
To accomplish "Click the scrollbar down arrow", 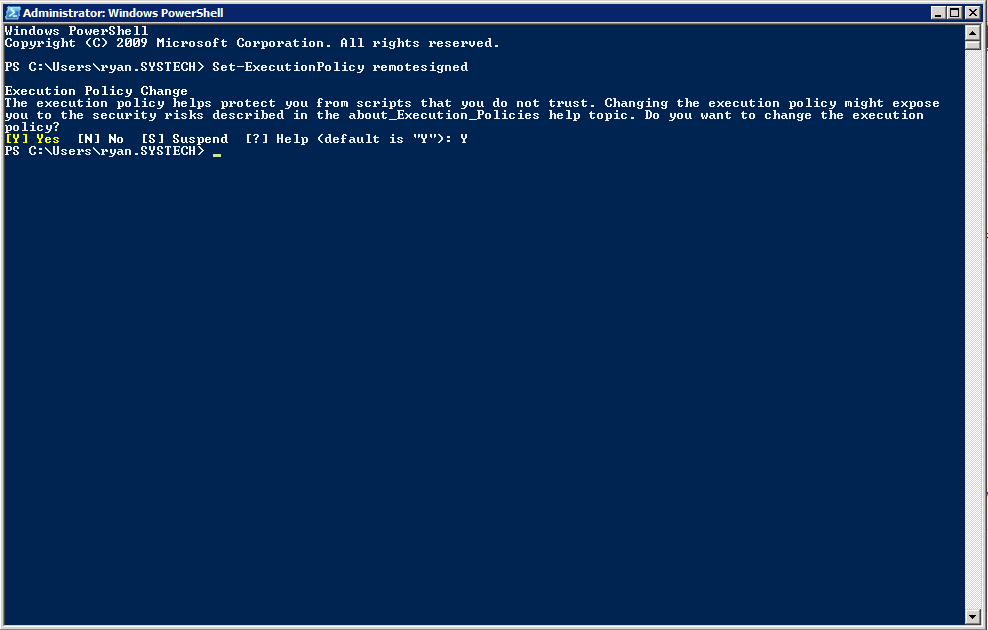I will [972, 617].
